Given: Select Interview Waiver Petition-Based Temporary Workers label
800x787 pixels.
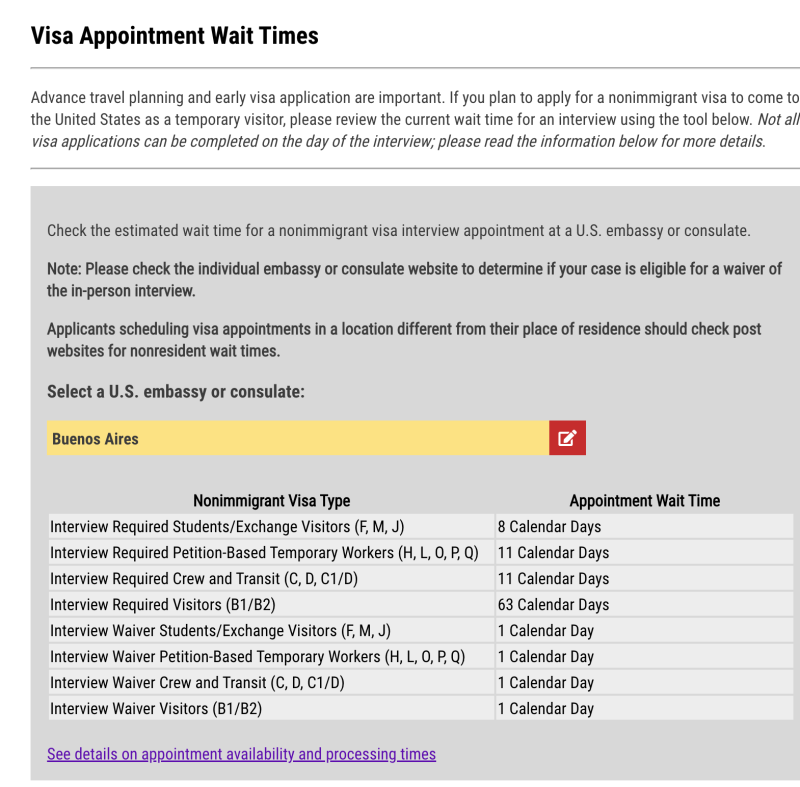Looking at the screenshot, I should 258,657.
